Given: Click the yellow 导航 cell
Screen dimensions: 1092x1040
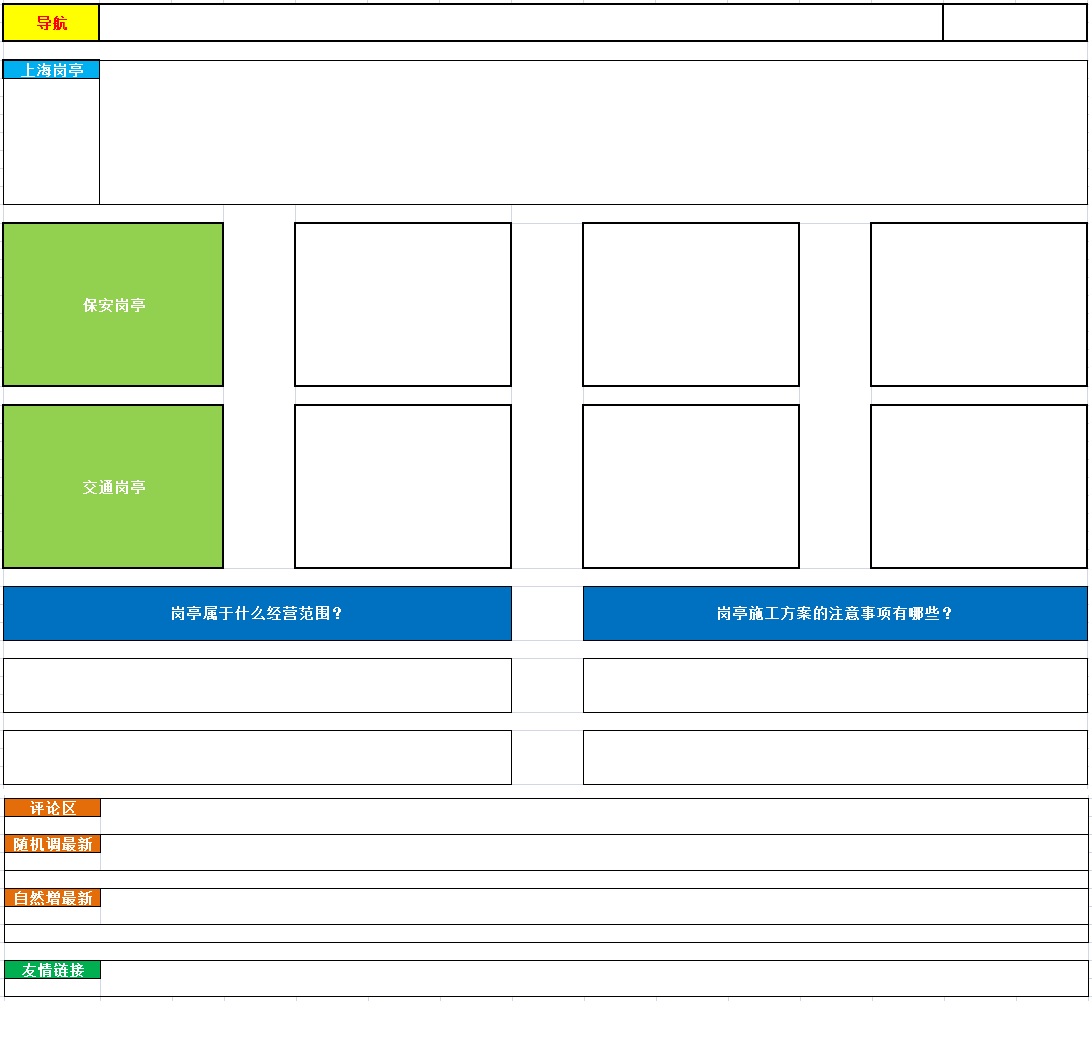Looking at the screenshot, I should coord(51,23).
